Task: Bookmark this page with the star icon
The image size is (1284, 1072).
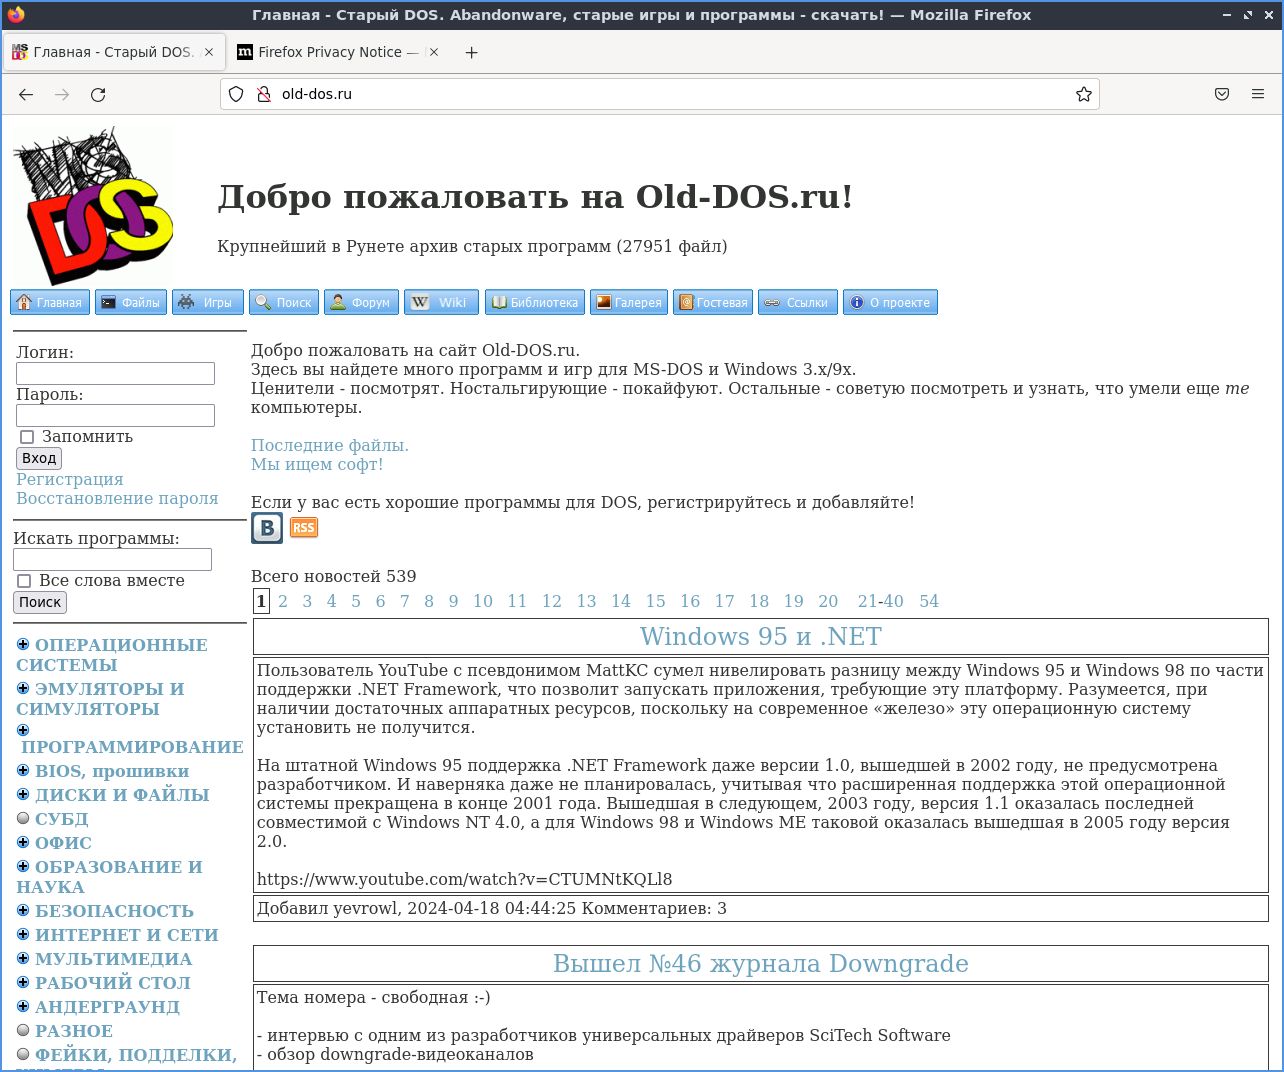Action: tap(1084, 94)
